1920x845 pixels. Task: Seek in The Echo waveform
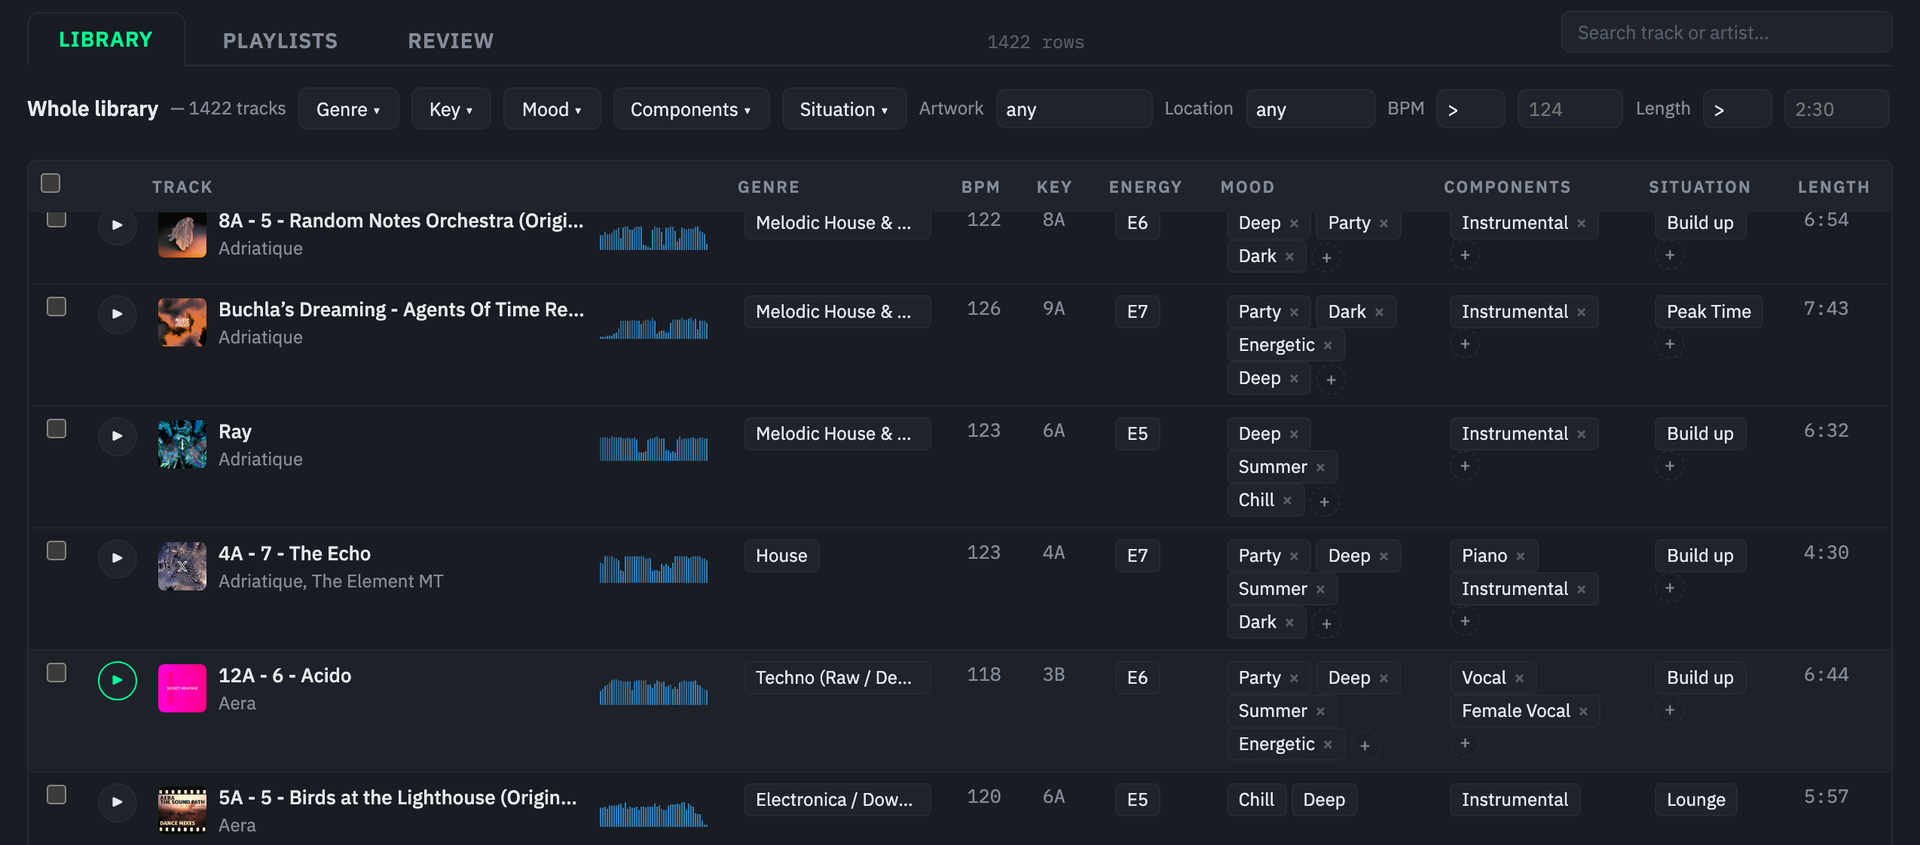[x=654, y=570]
